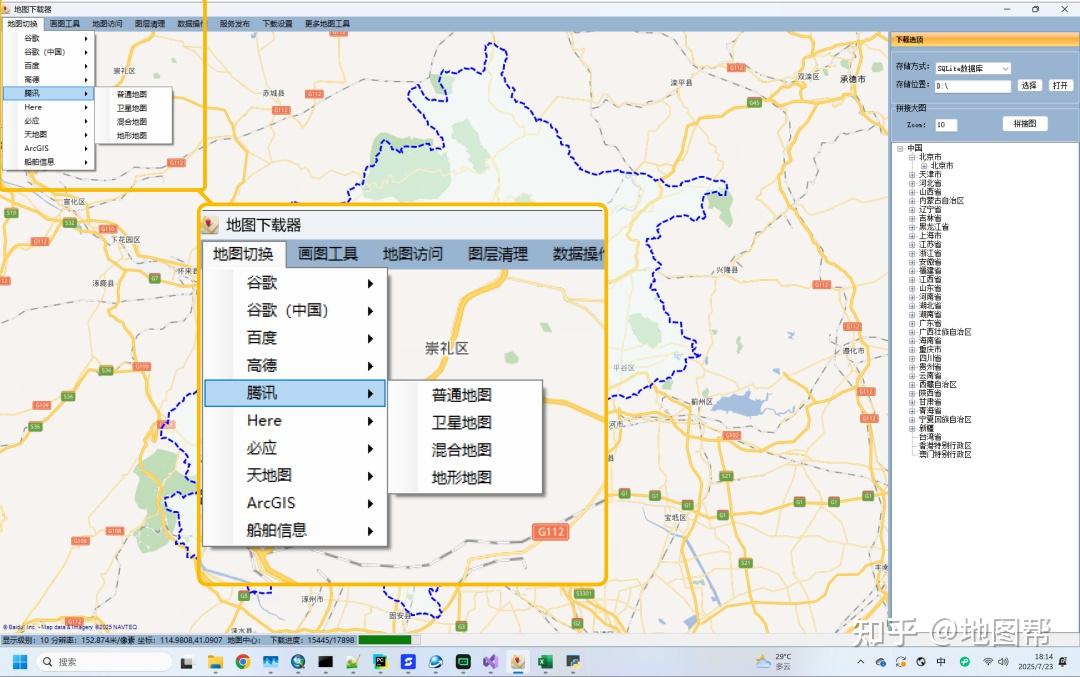Open Visual Studio from the taskbar
This screenshot has height=677, width=1080.
point(490,662)
